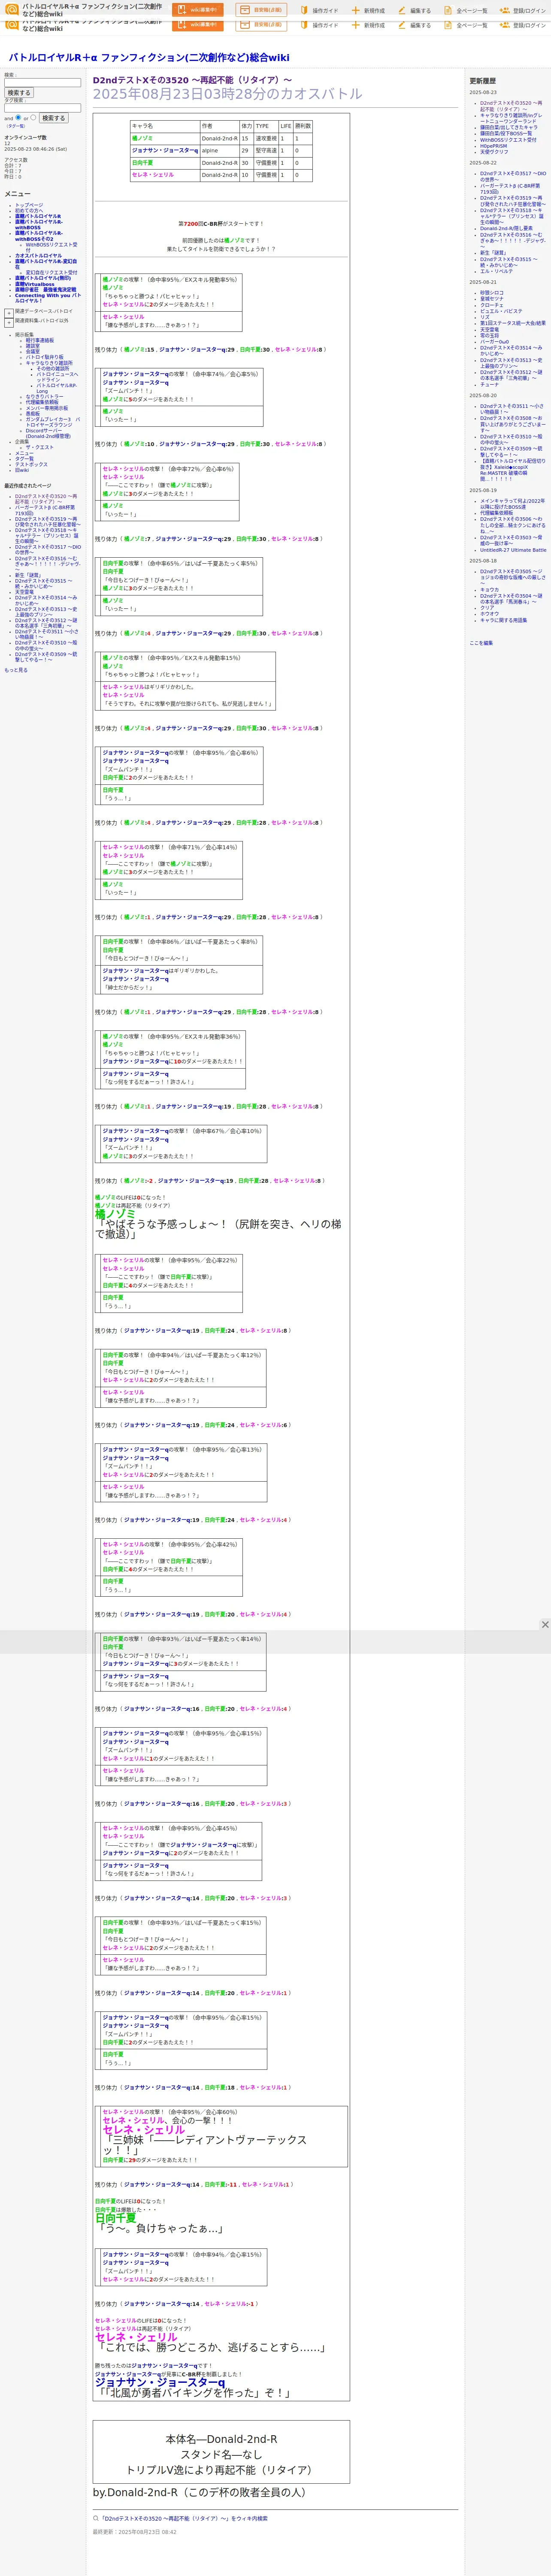Screen dimensions: 551x2576
Task: Expand the 関連データベース-バトロイ section
Action: pos(9,313)
